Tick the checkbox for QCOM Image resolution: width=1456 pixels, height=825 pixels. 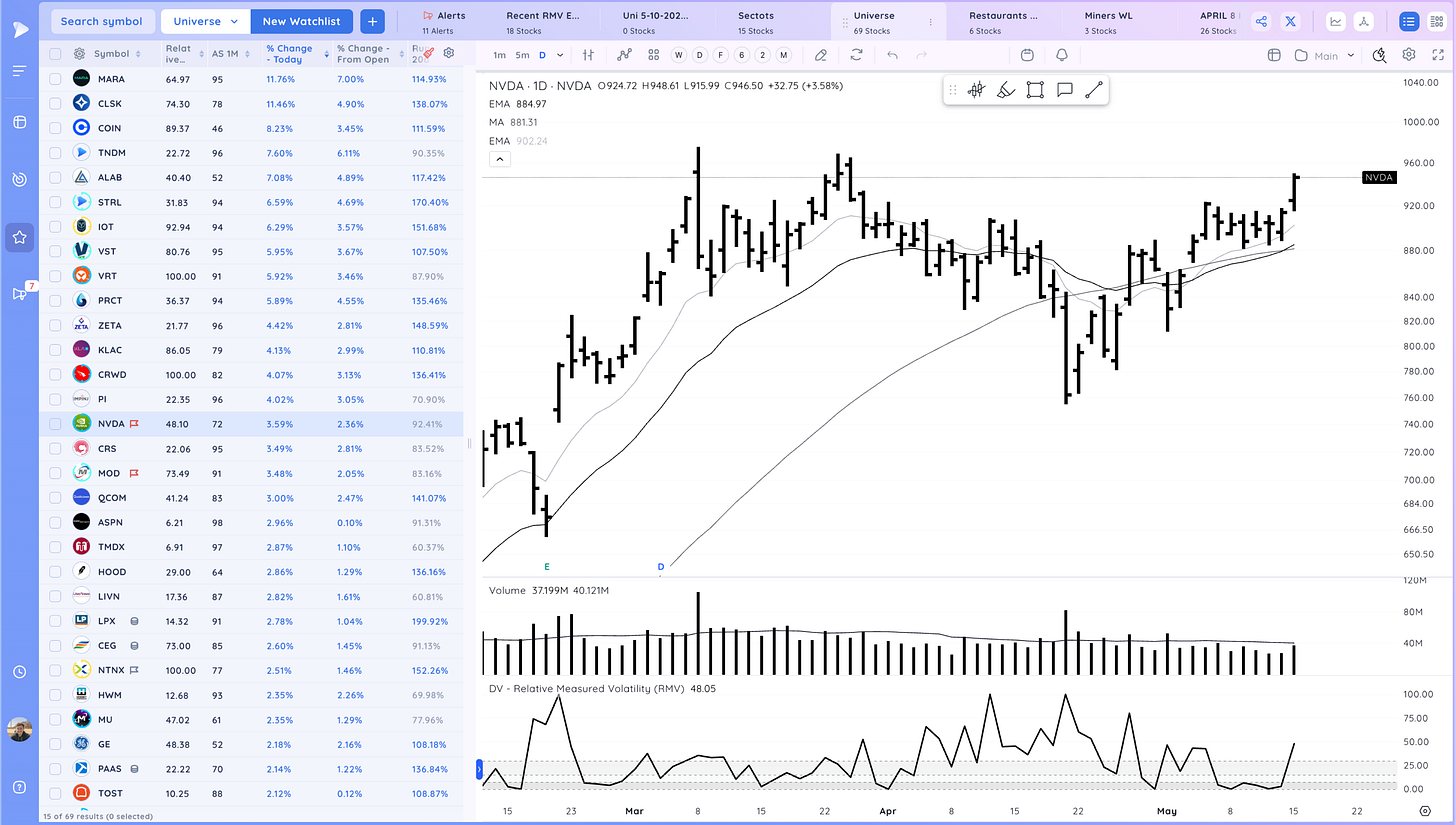(55, 497)
